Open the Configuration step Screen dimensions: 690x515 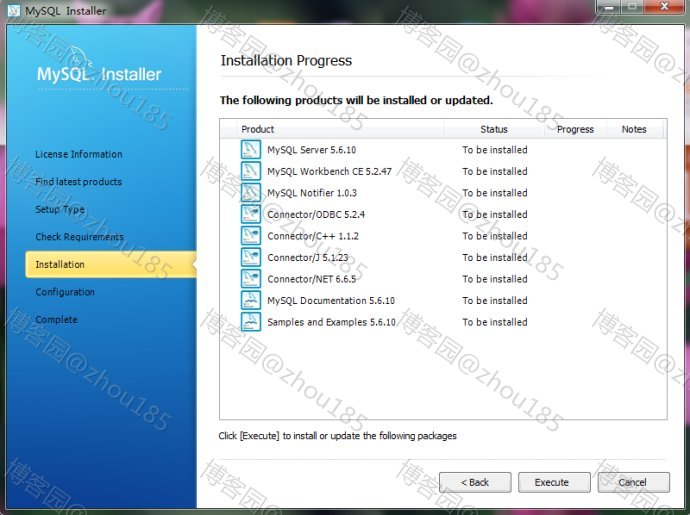point(65,292)
